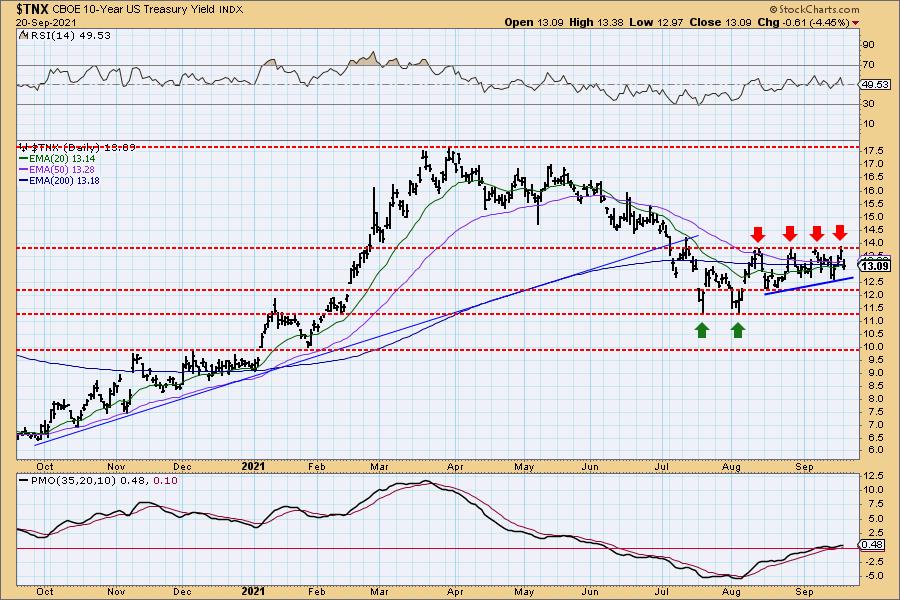Click the red down-triangle change indicator
Viewport: 900px width, 600px height.
coord(855,23)
